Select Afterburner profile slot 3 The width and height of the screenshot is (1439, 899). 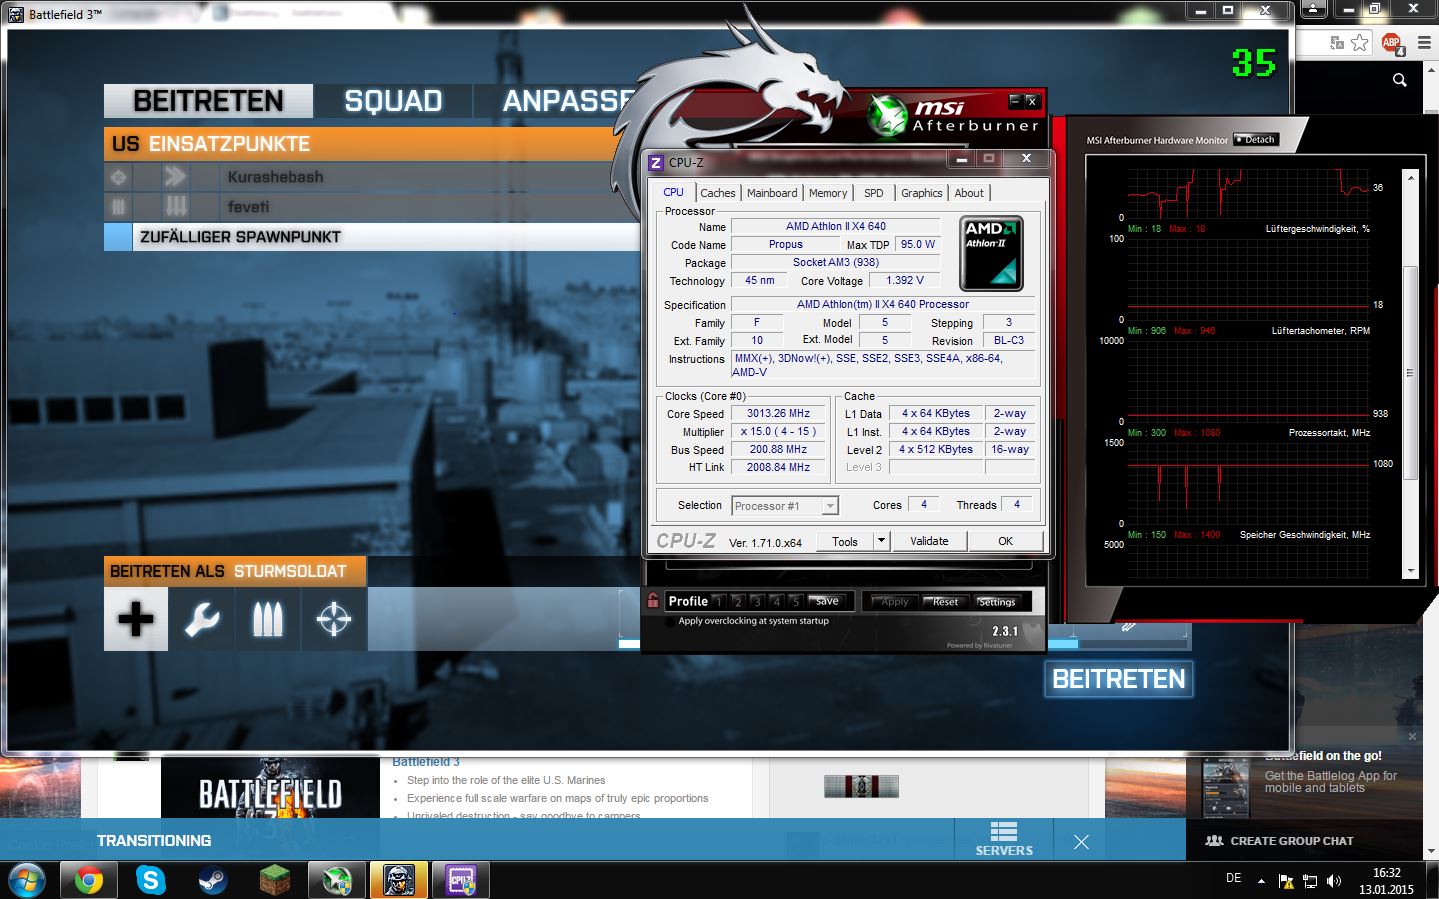pyautogui.click(x=757, y=601)
